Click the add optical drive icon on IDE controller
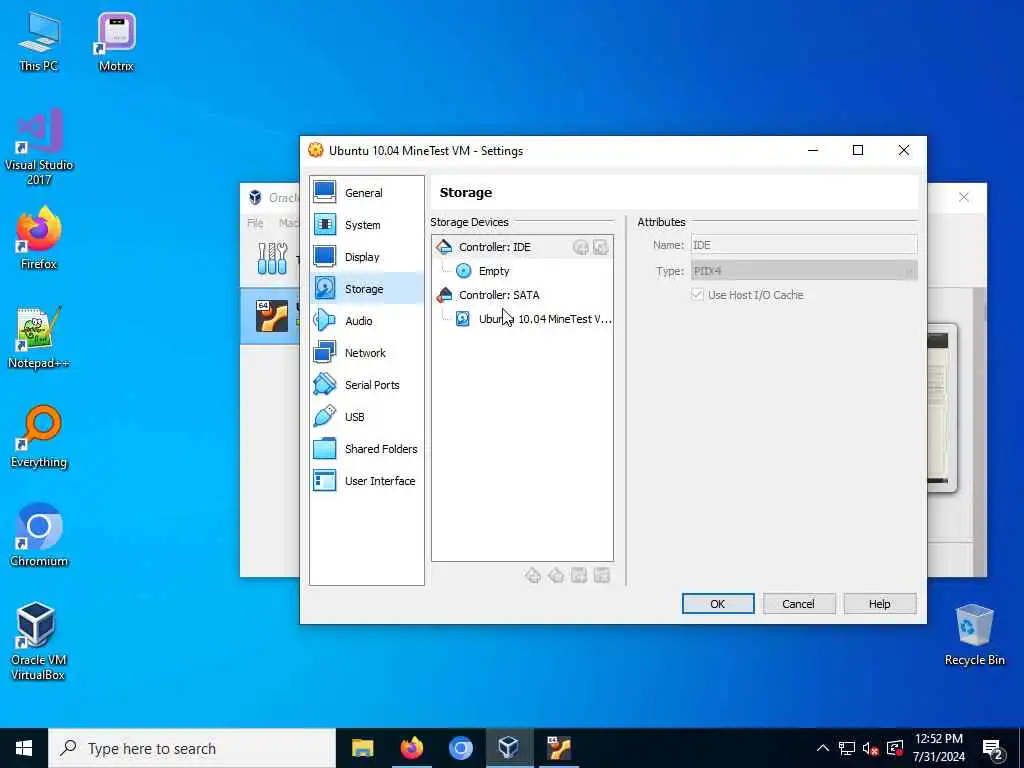The image size is (1024, 768). (x=580, y=247)
